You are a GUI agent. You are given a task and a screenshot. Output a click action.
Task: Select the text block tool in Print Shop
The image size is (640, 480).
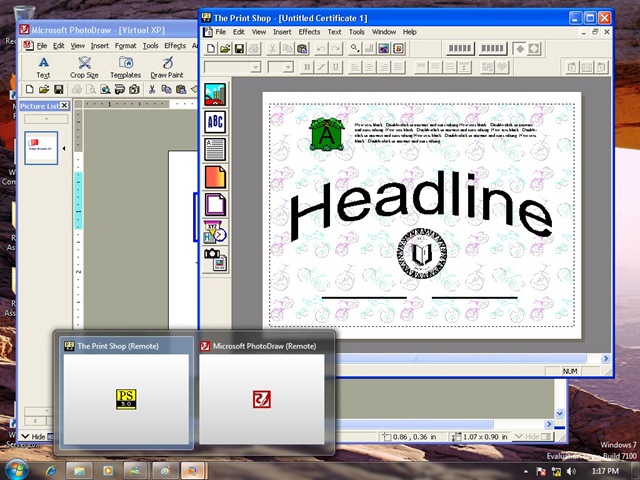pyautogui.click(x=215, y=149)
